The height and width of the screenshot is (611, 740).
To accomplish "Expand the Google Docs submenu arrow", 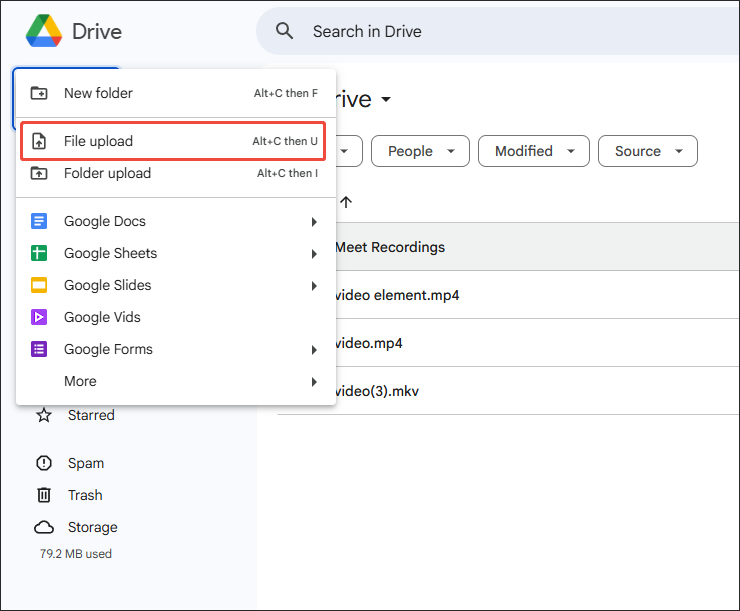I will coord(314,222).
